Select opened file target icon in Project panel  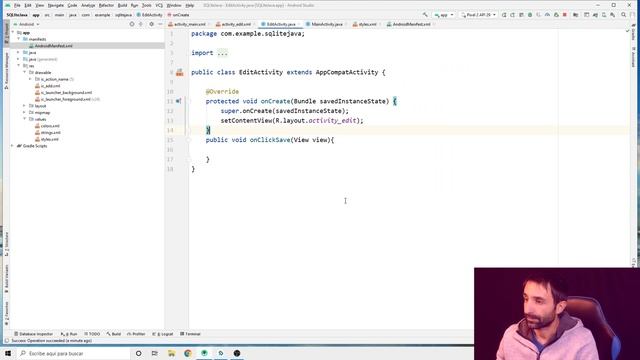tap(132, 24)
